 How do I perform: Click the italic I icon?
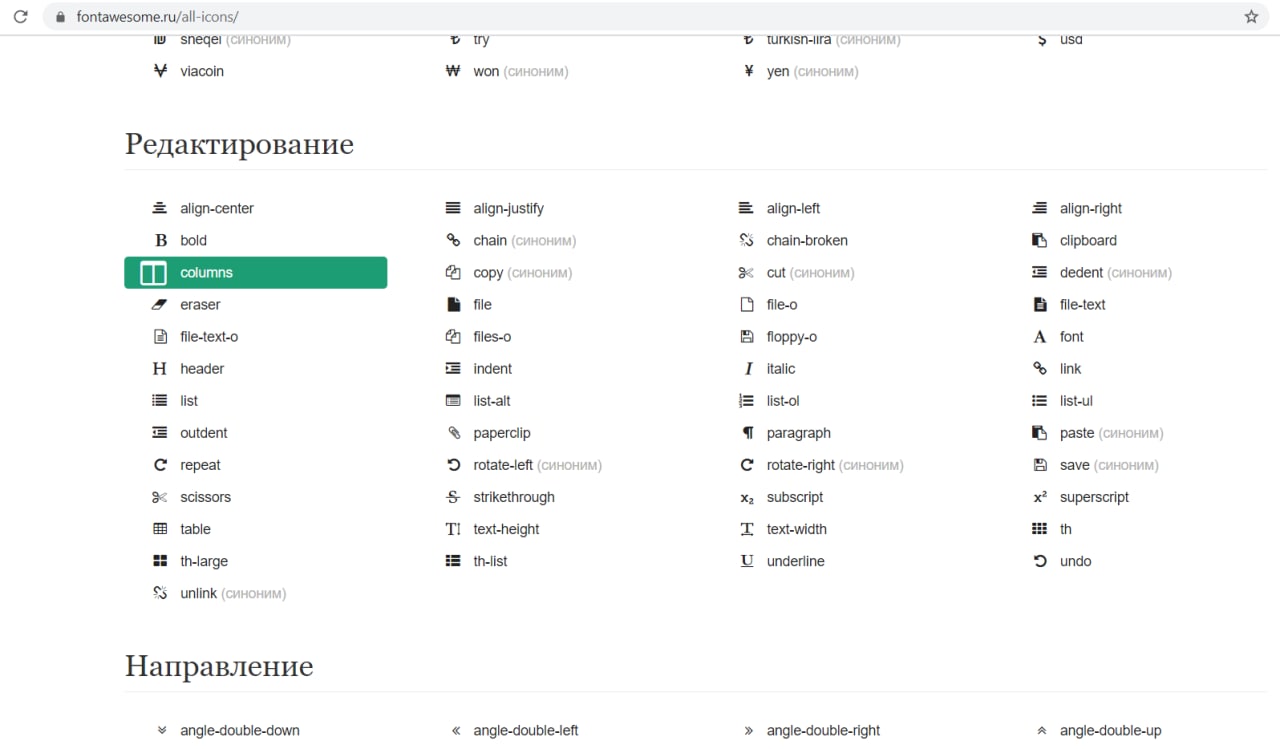748,368
